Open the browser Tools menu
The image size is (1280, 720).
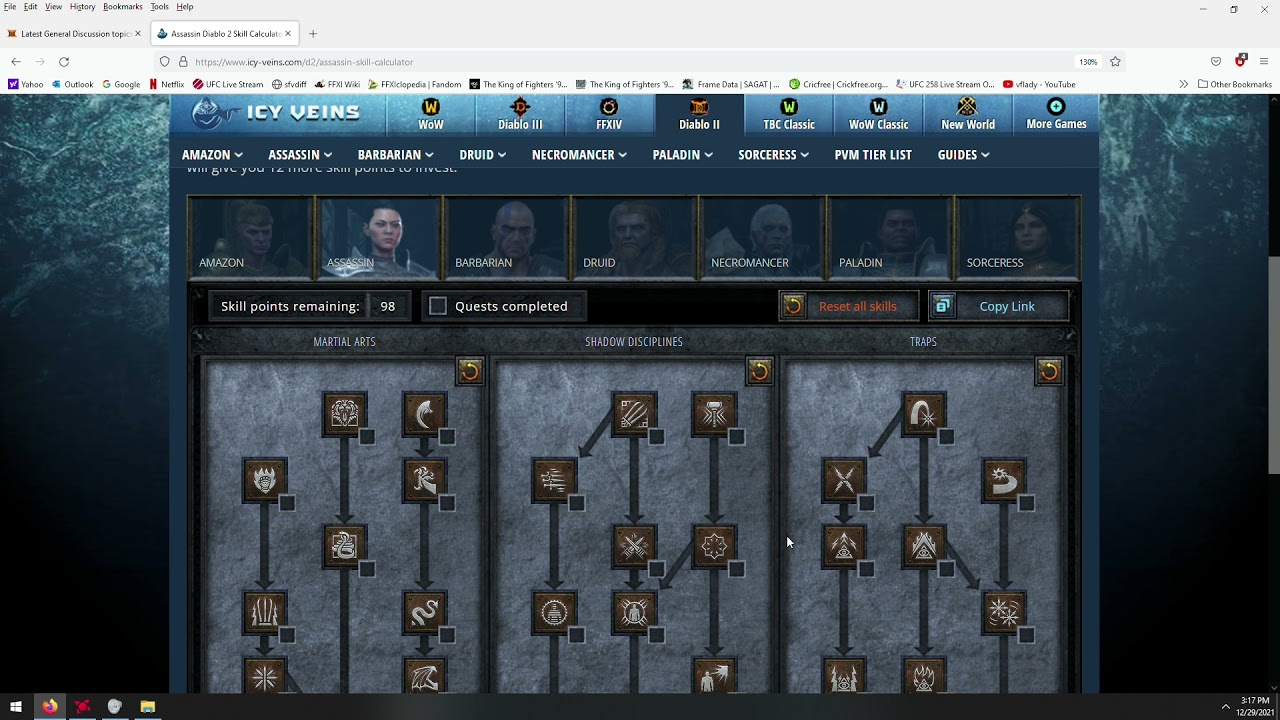coord(159,7)
